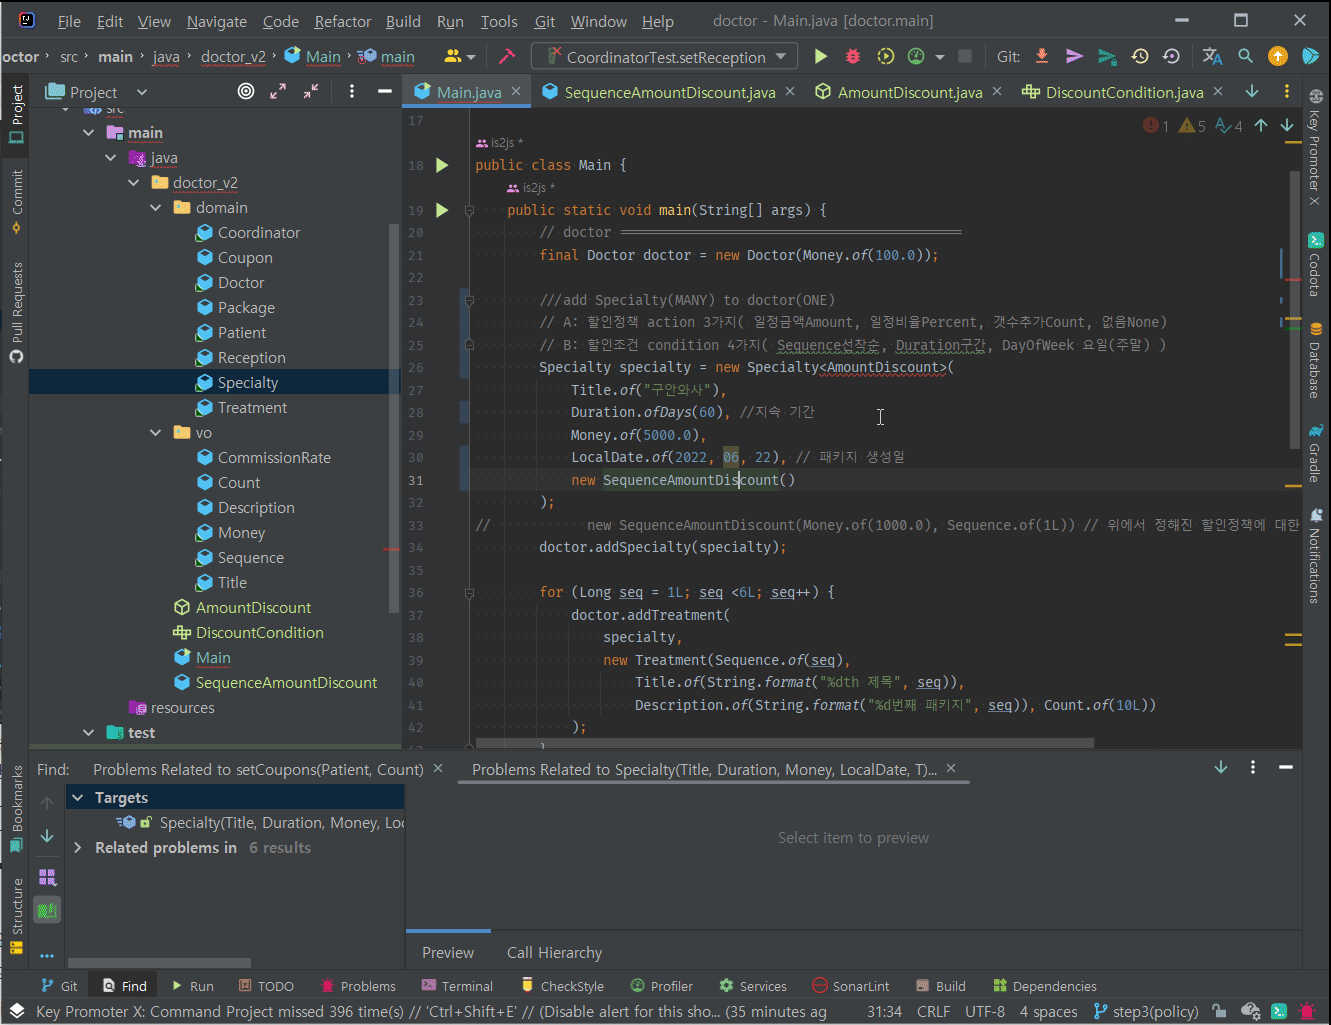Collapse the domain folder in project tree

click(x=156, y=208)
